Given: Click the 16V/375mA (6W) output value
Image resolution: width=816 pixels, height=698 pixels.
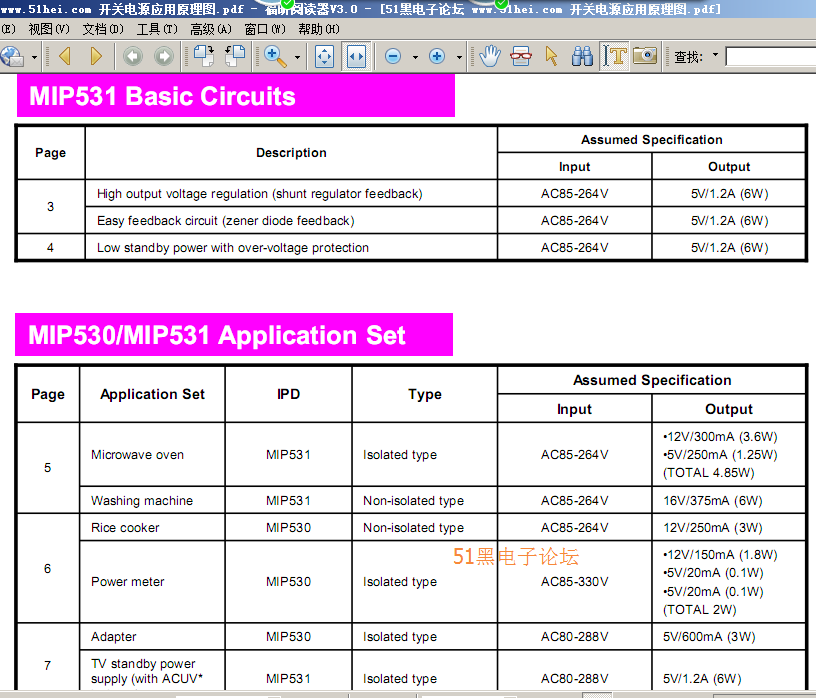Looking at the screenshot, I should (713, 501).
